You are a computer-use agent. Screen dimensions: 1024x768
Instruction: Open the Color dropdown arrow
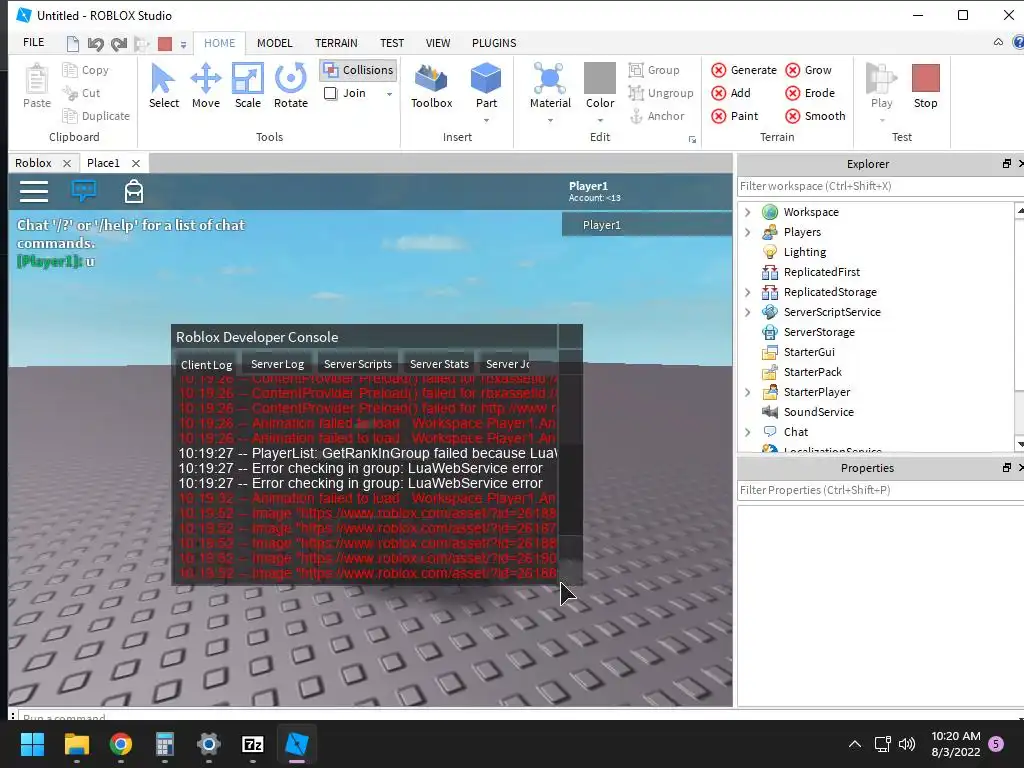[x=600, y=120]
